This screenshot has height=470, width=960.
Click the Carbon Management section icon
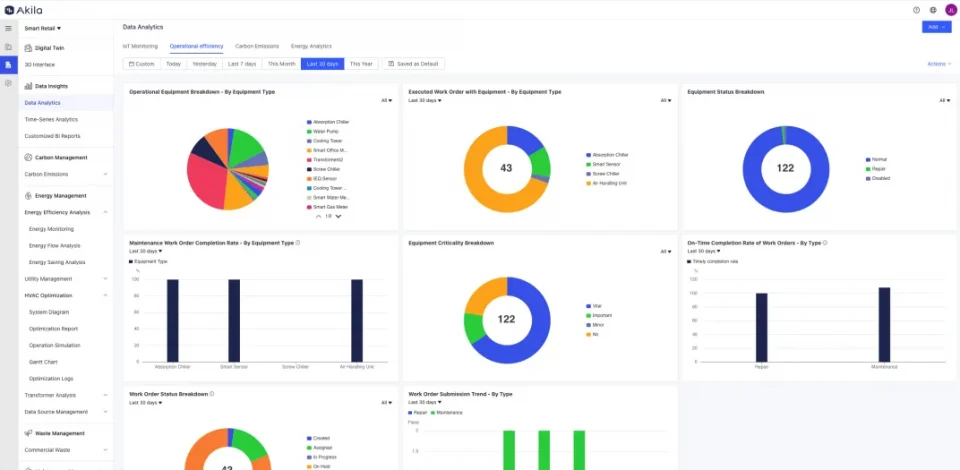28,157
